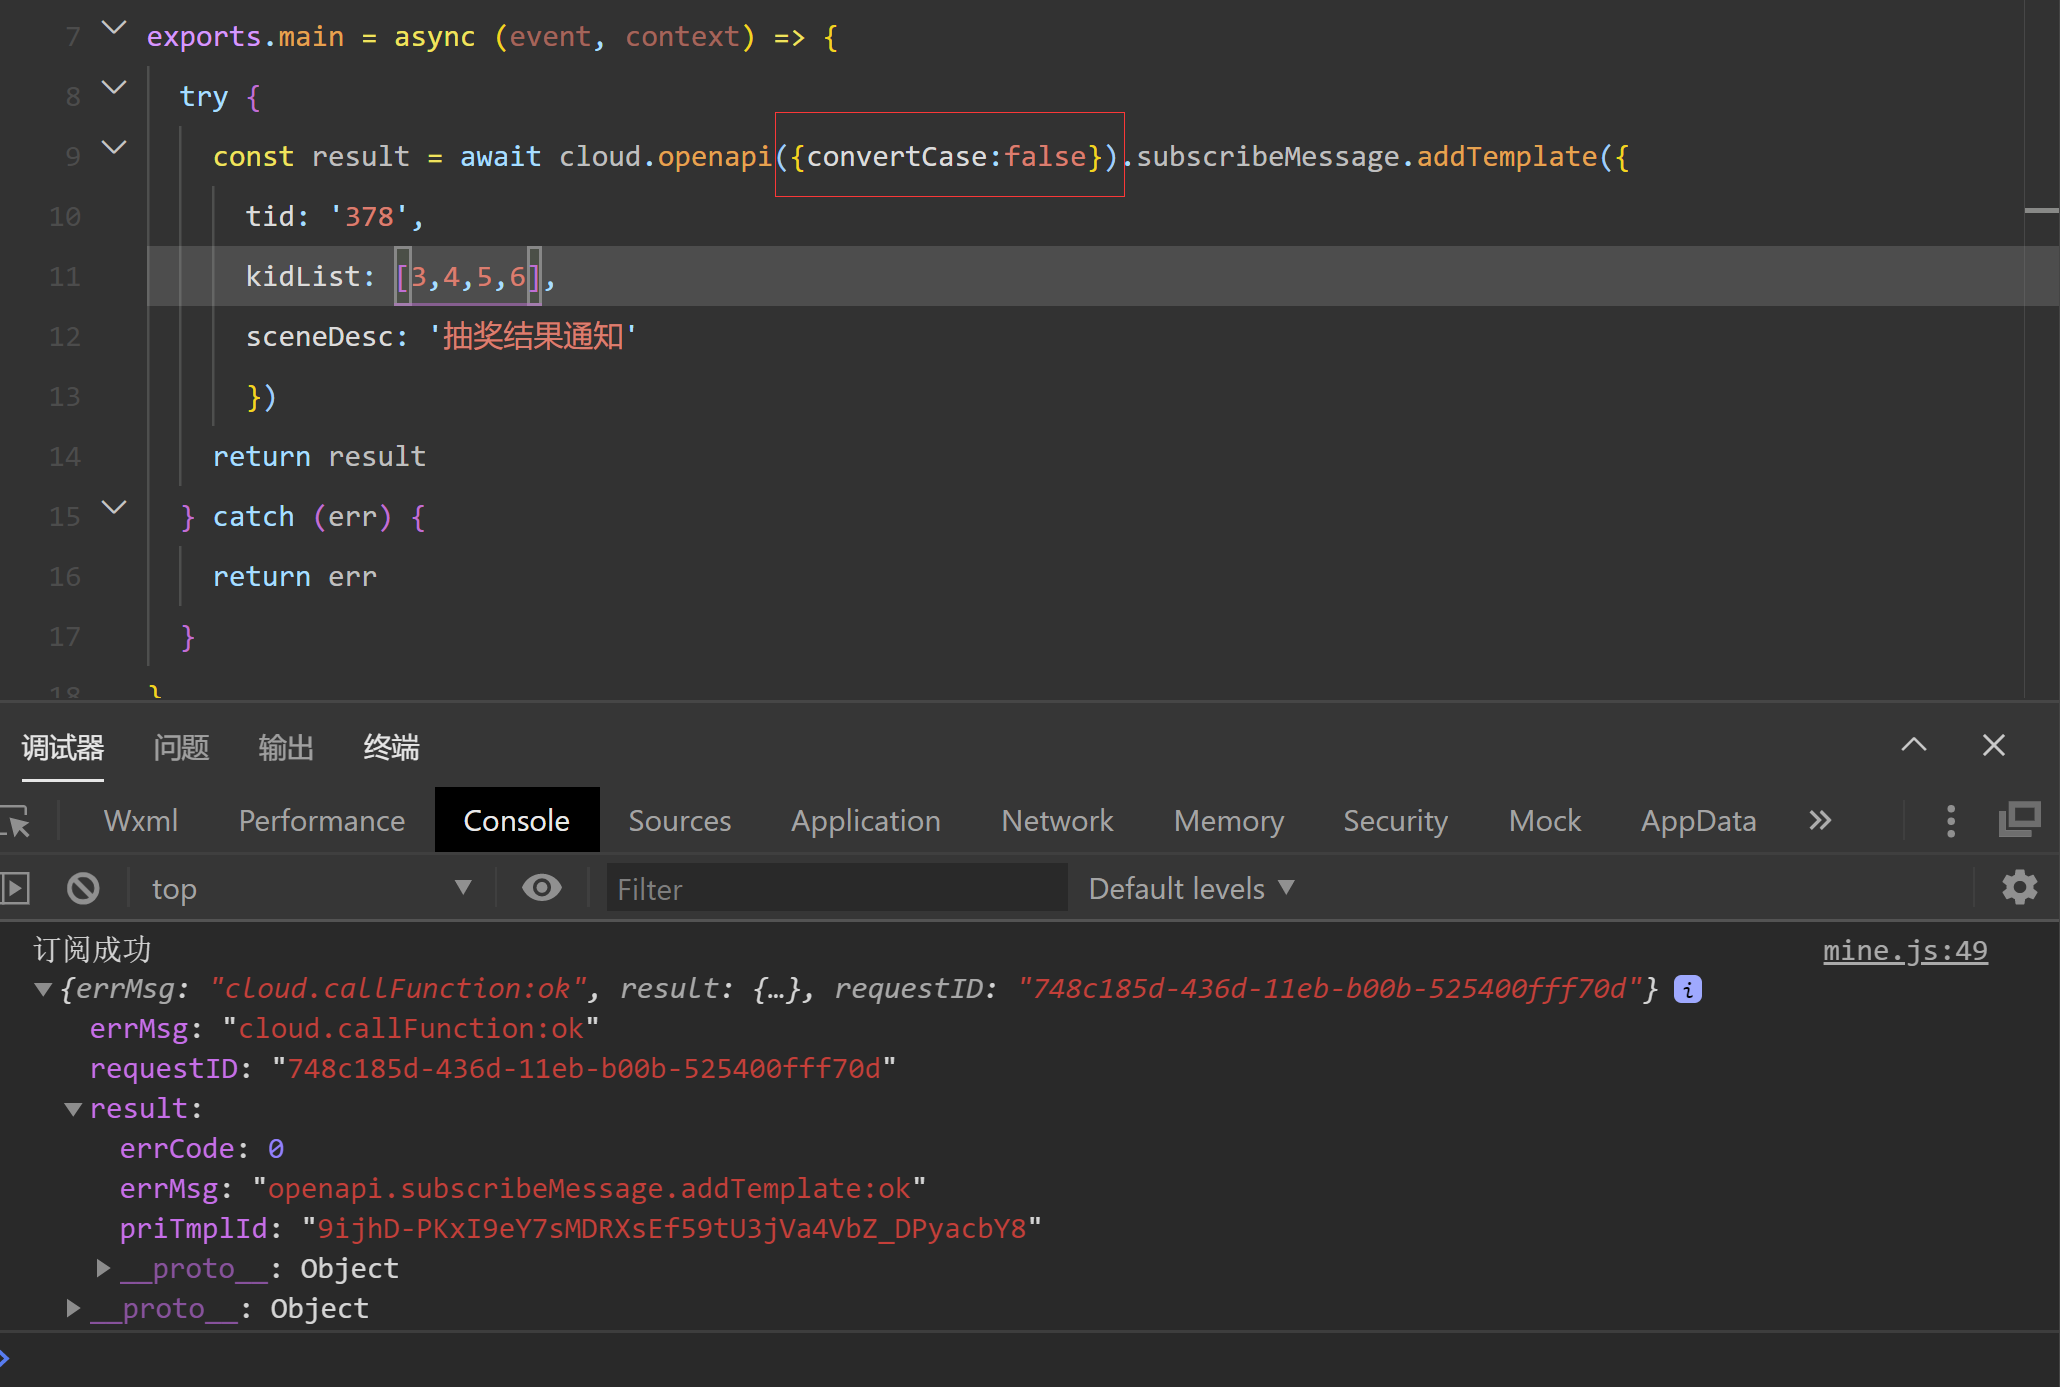Switch to the 终端 tab
The image size is (2060, 1387).
click(x=391, y=747)
